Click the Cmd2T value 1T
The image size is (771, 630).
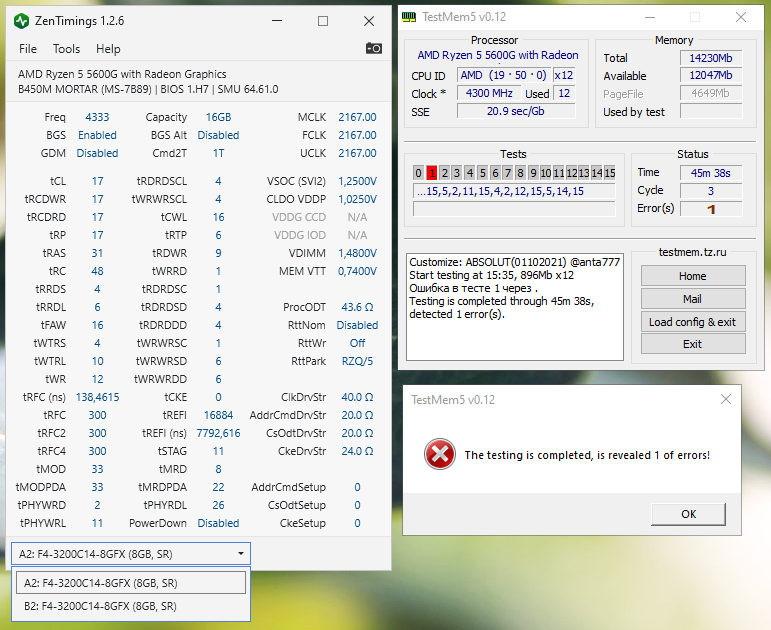tap(218, 153)
